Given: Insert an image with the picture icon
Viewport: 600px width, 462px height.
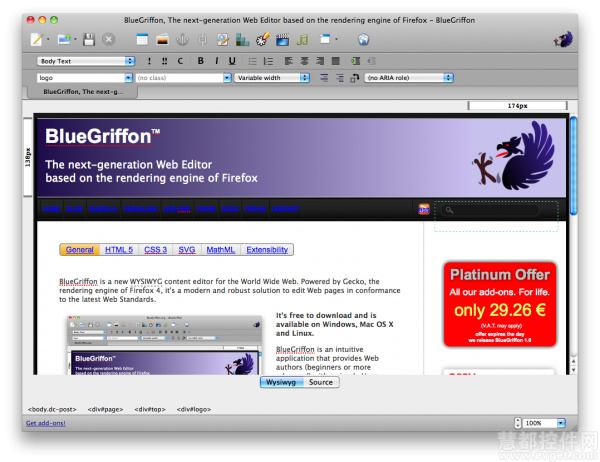Looking at the screenshot, I should pos(163,39).
